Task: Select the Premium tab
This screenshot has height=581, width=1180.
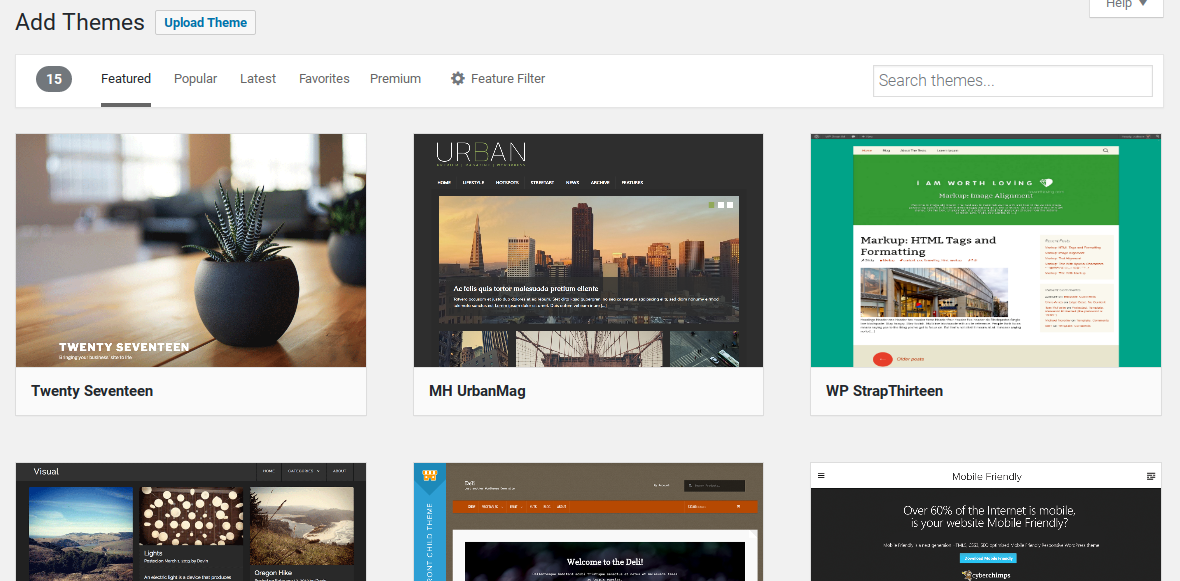Action: click(395, 79)
